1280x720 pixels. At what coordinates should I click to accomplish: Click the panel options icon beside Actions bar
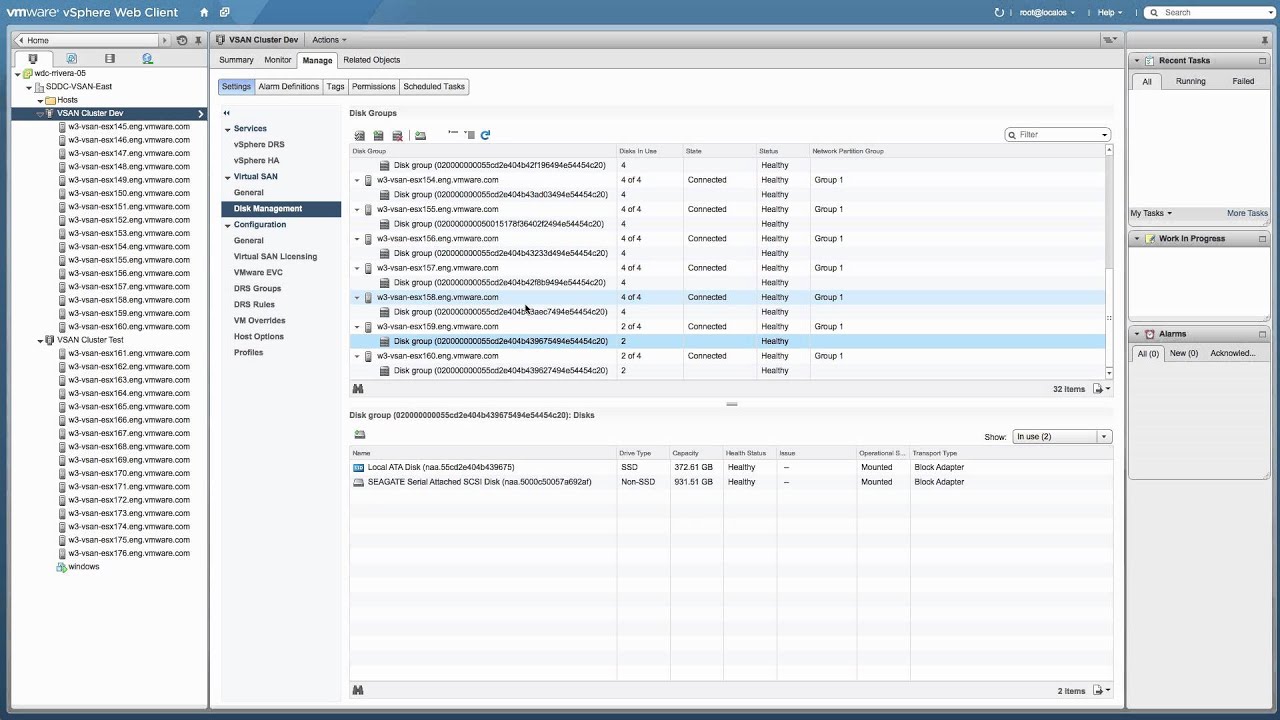[1109, 40]
